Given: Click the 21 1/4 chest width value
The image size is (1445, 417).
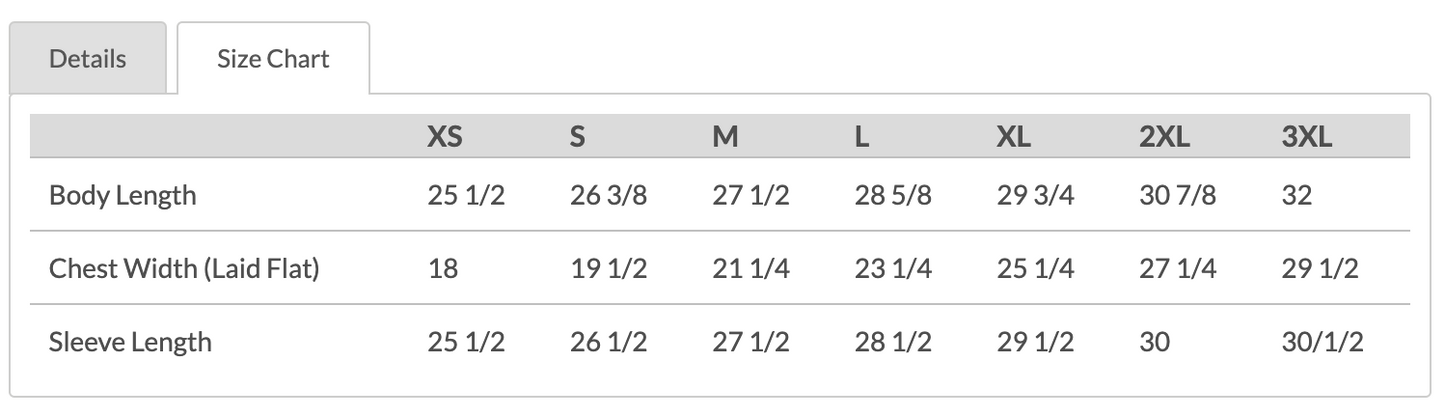Looking at the screenshot, I should pyautogui.click(x=750, y=268).
